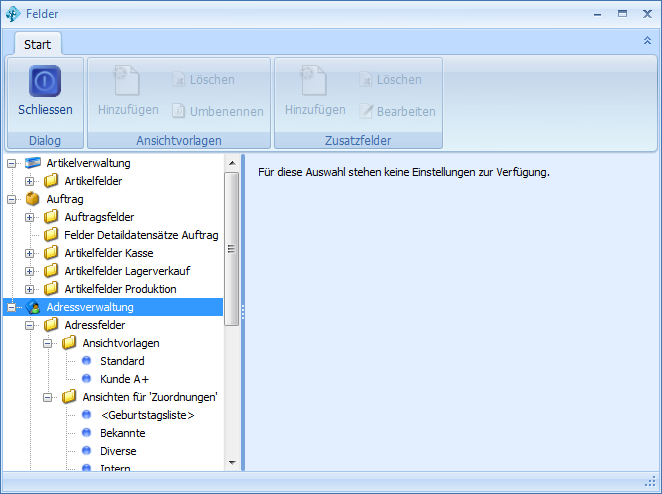The height and width of the screenshot is (494, 662).
Task: Select Felder Detaildatensätze Auftrag label
Action: (x=141, y=235)
